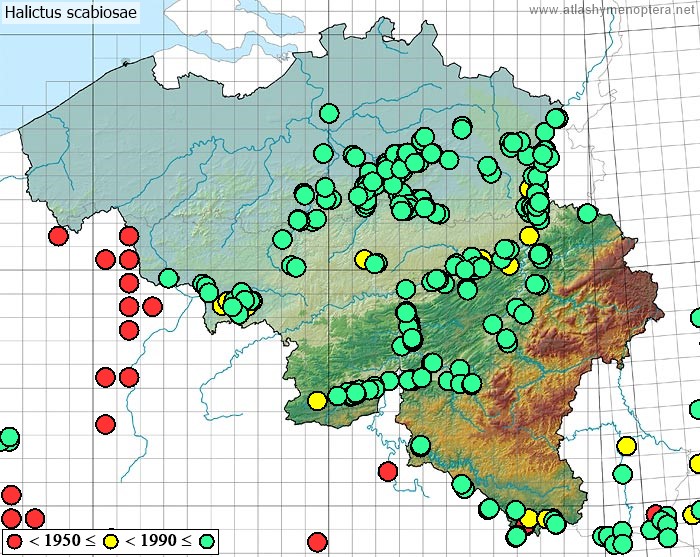
Task: Click the red dot in France between Belgium's southern lobes
Action: [388, 471]
